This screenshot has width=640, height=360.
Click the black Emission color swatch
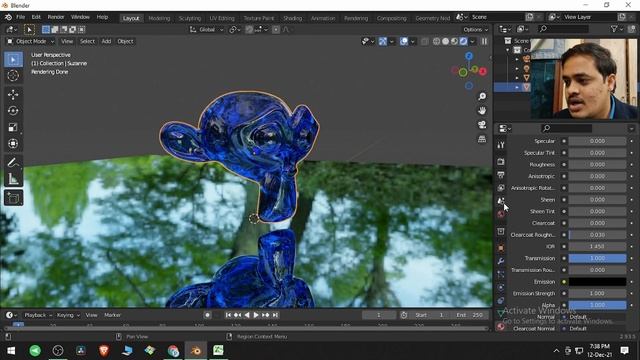click(597, 282)
